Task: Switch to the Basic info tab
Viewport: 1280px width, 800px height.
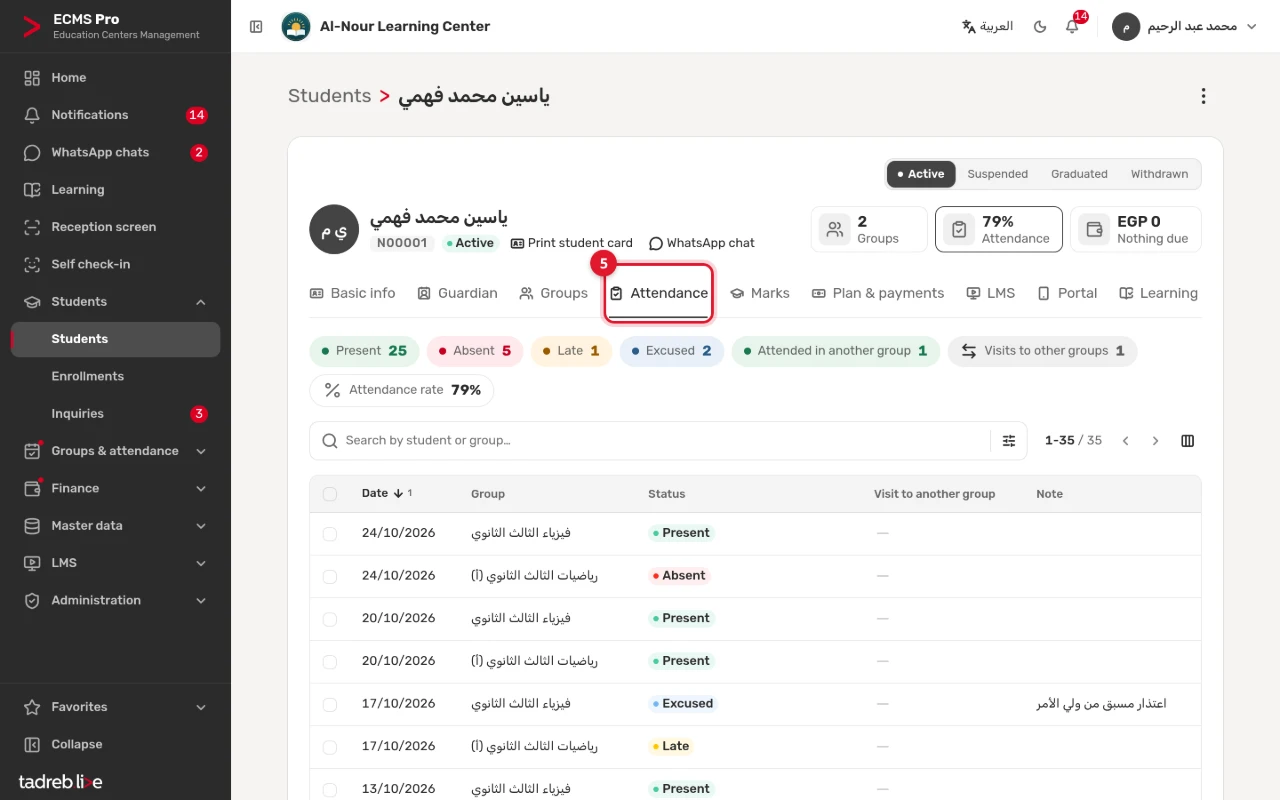Action: pyautogui.click(x=352, y=293)
